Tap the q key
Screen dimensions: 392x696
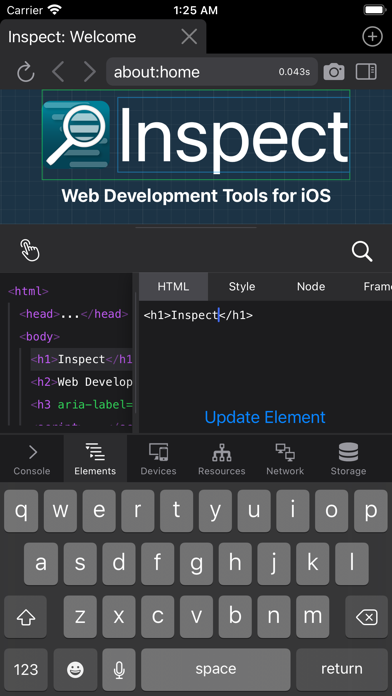point(21,511)
